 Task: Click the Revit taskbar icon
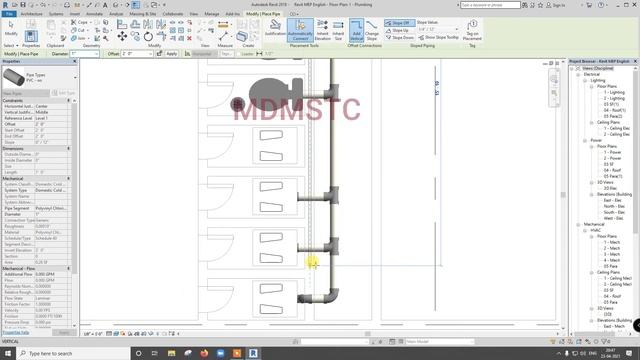tap(253, 353)
